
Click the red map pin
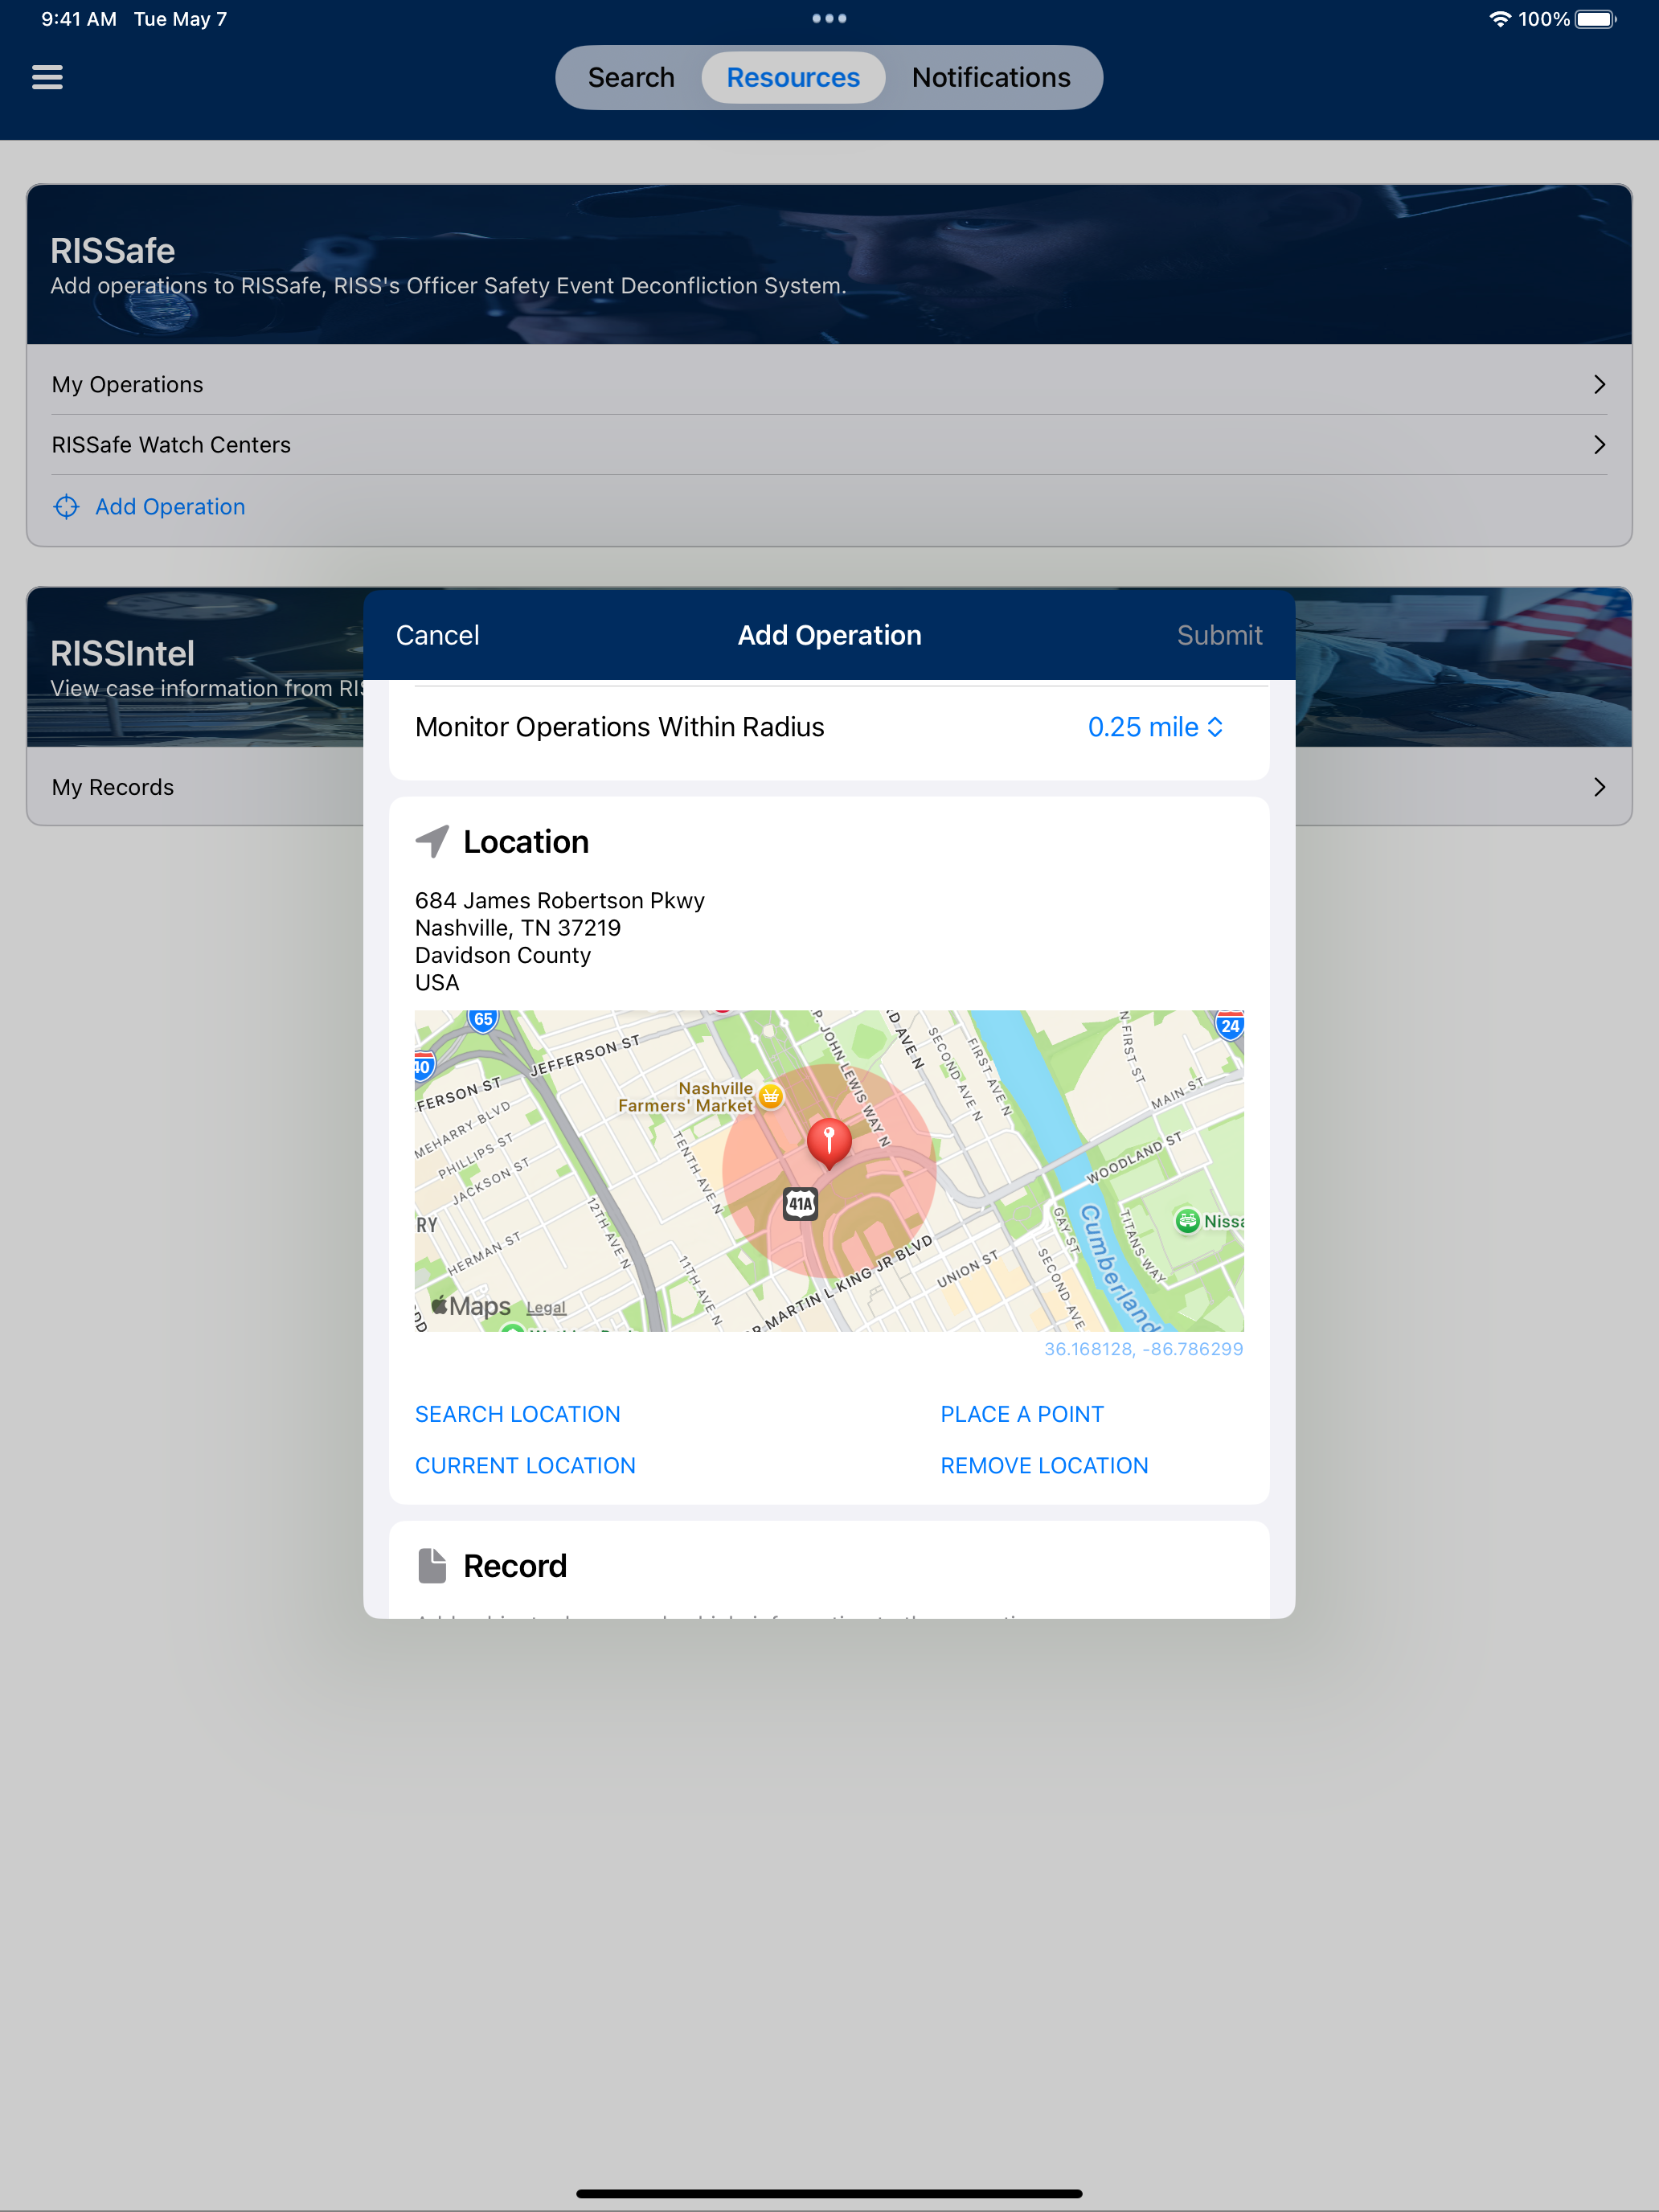click(x=829, y=1142)
